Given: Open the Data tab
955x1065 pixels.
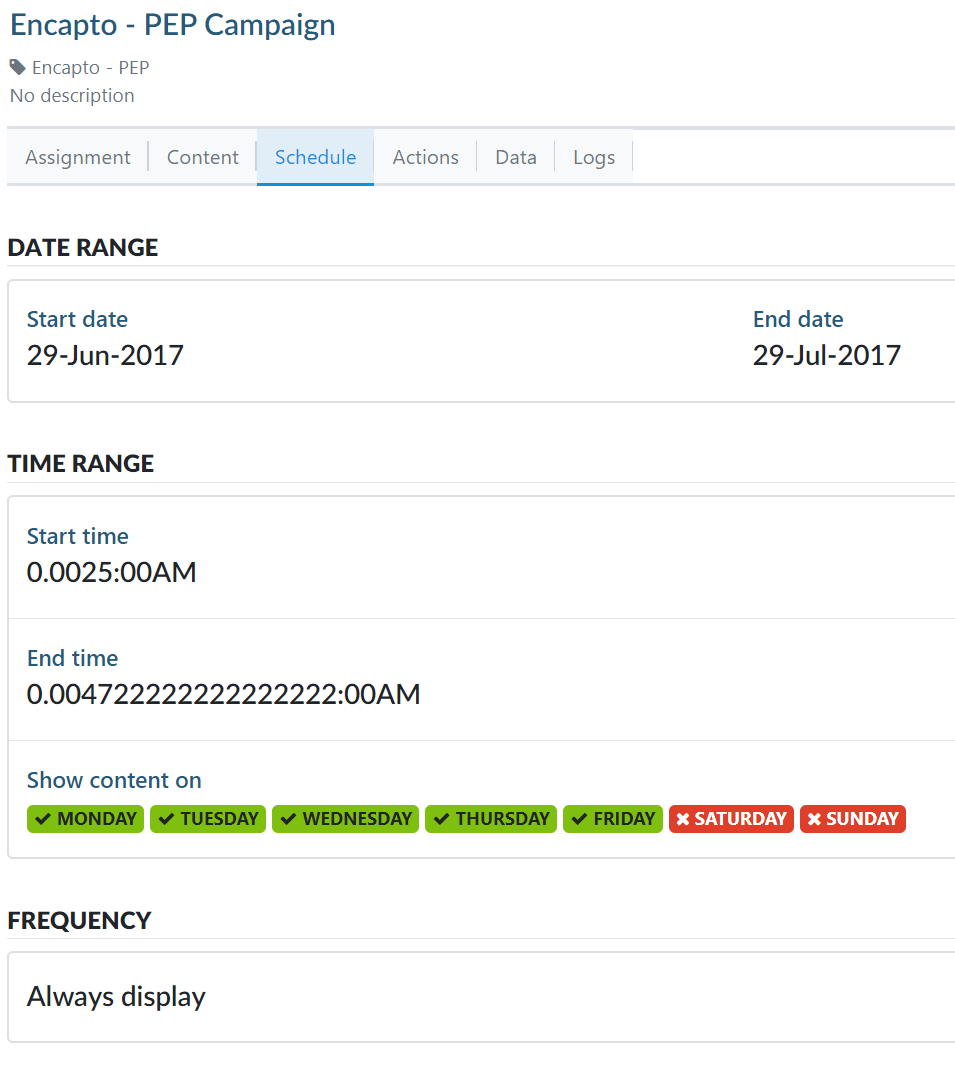Looking at the screenshot, I should (516, 157).
